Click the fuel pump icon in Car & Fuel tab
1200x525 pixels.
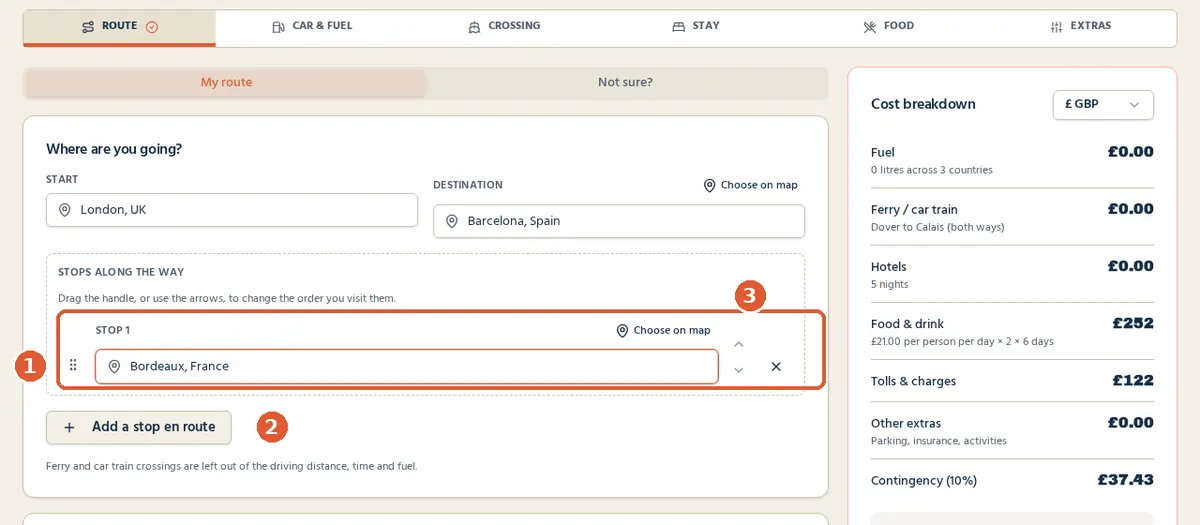pos(278,27)
